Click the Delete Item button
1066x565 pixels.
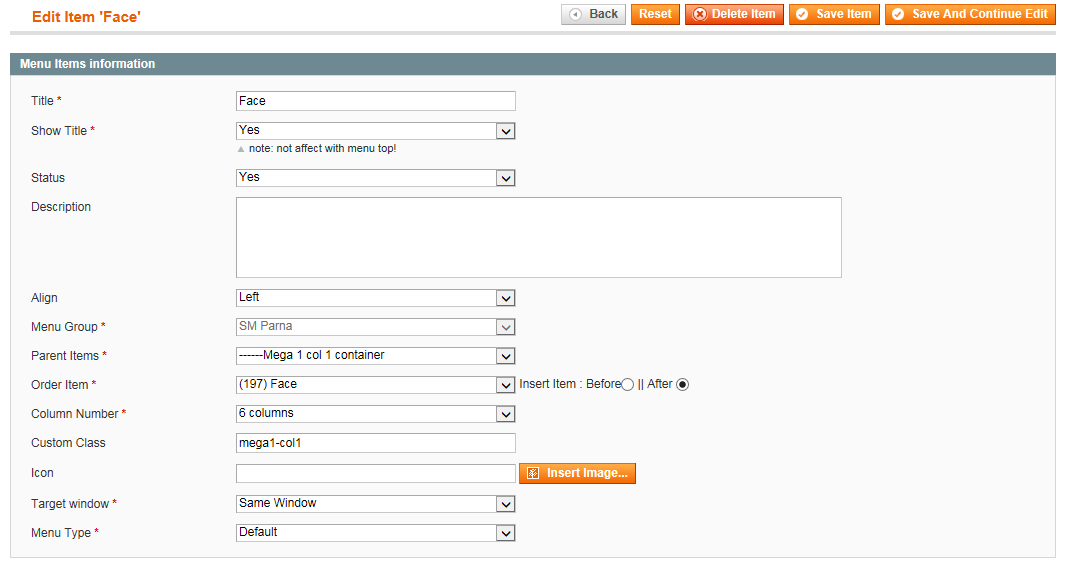click(x=734, y=14)
